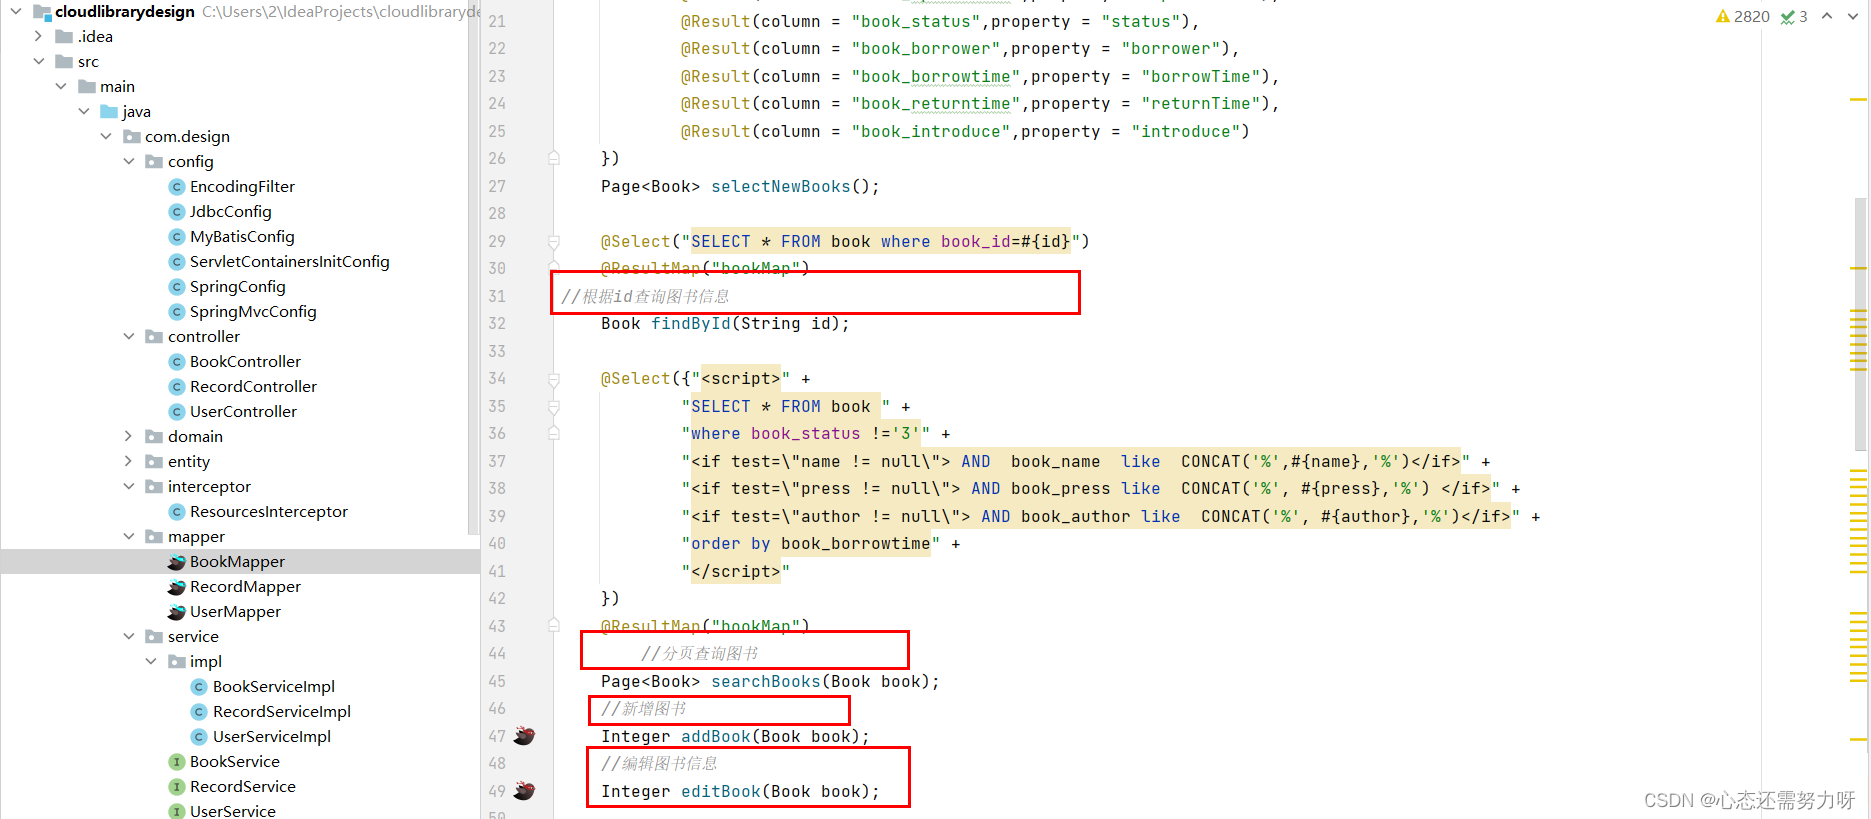Open the JdbcConfig class icon
Screen dimensions: 1871x819
pos(177,211)
